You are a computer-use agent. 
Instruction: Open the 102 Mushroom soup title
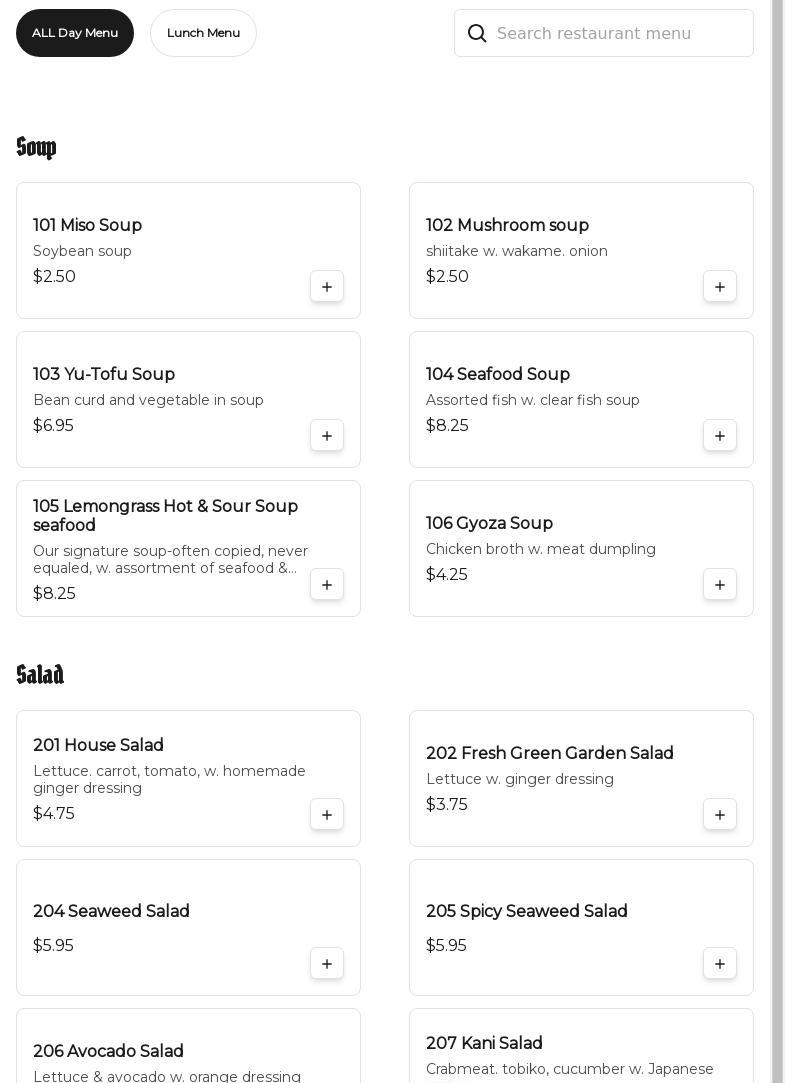coord(507,225)
